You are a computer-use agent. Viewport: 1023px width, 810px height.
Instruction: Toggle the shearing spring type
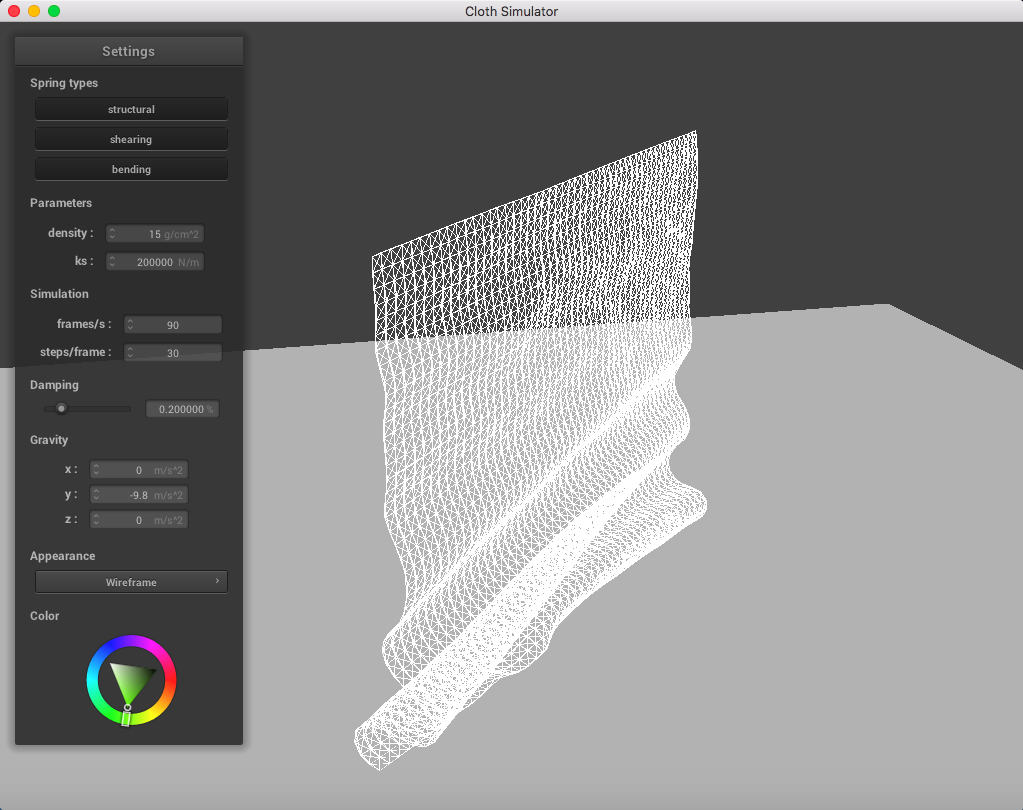(131, 139)
